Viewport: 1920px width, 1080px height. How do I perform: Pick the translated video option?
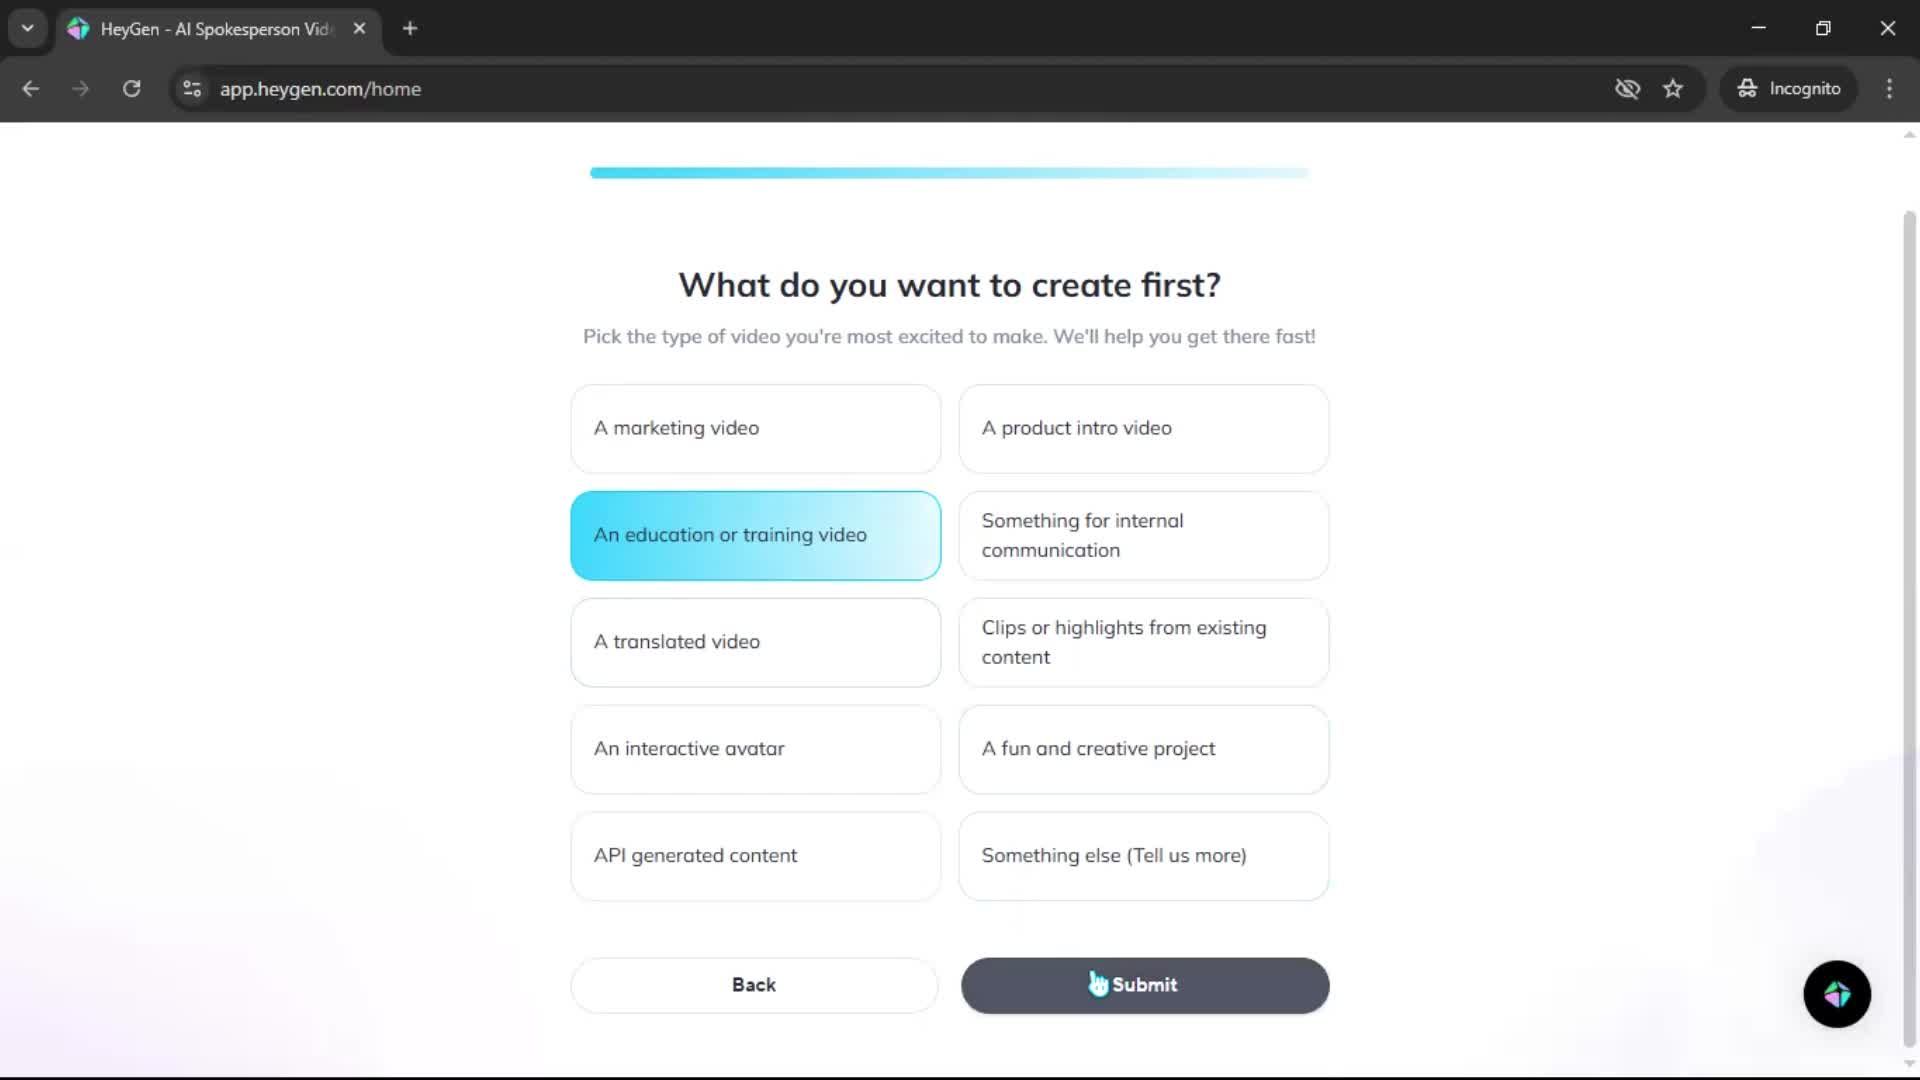point(755,642)
